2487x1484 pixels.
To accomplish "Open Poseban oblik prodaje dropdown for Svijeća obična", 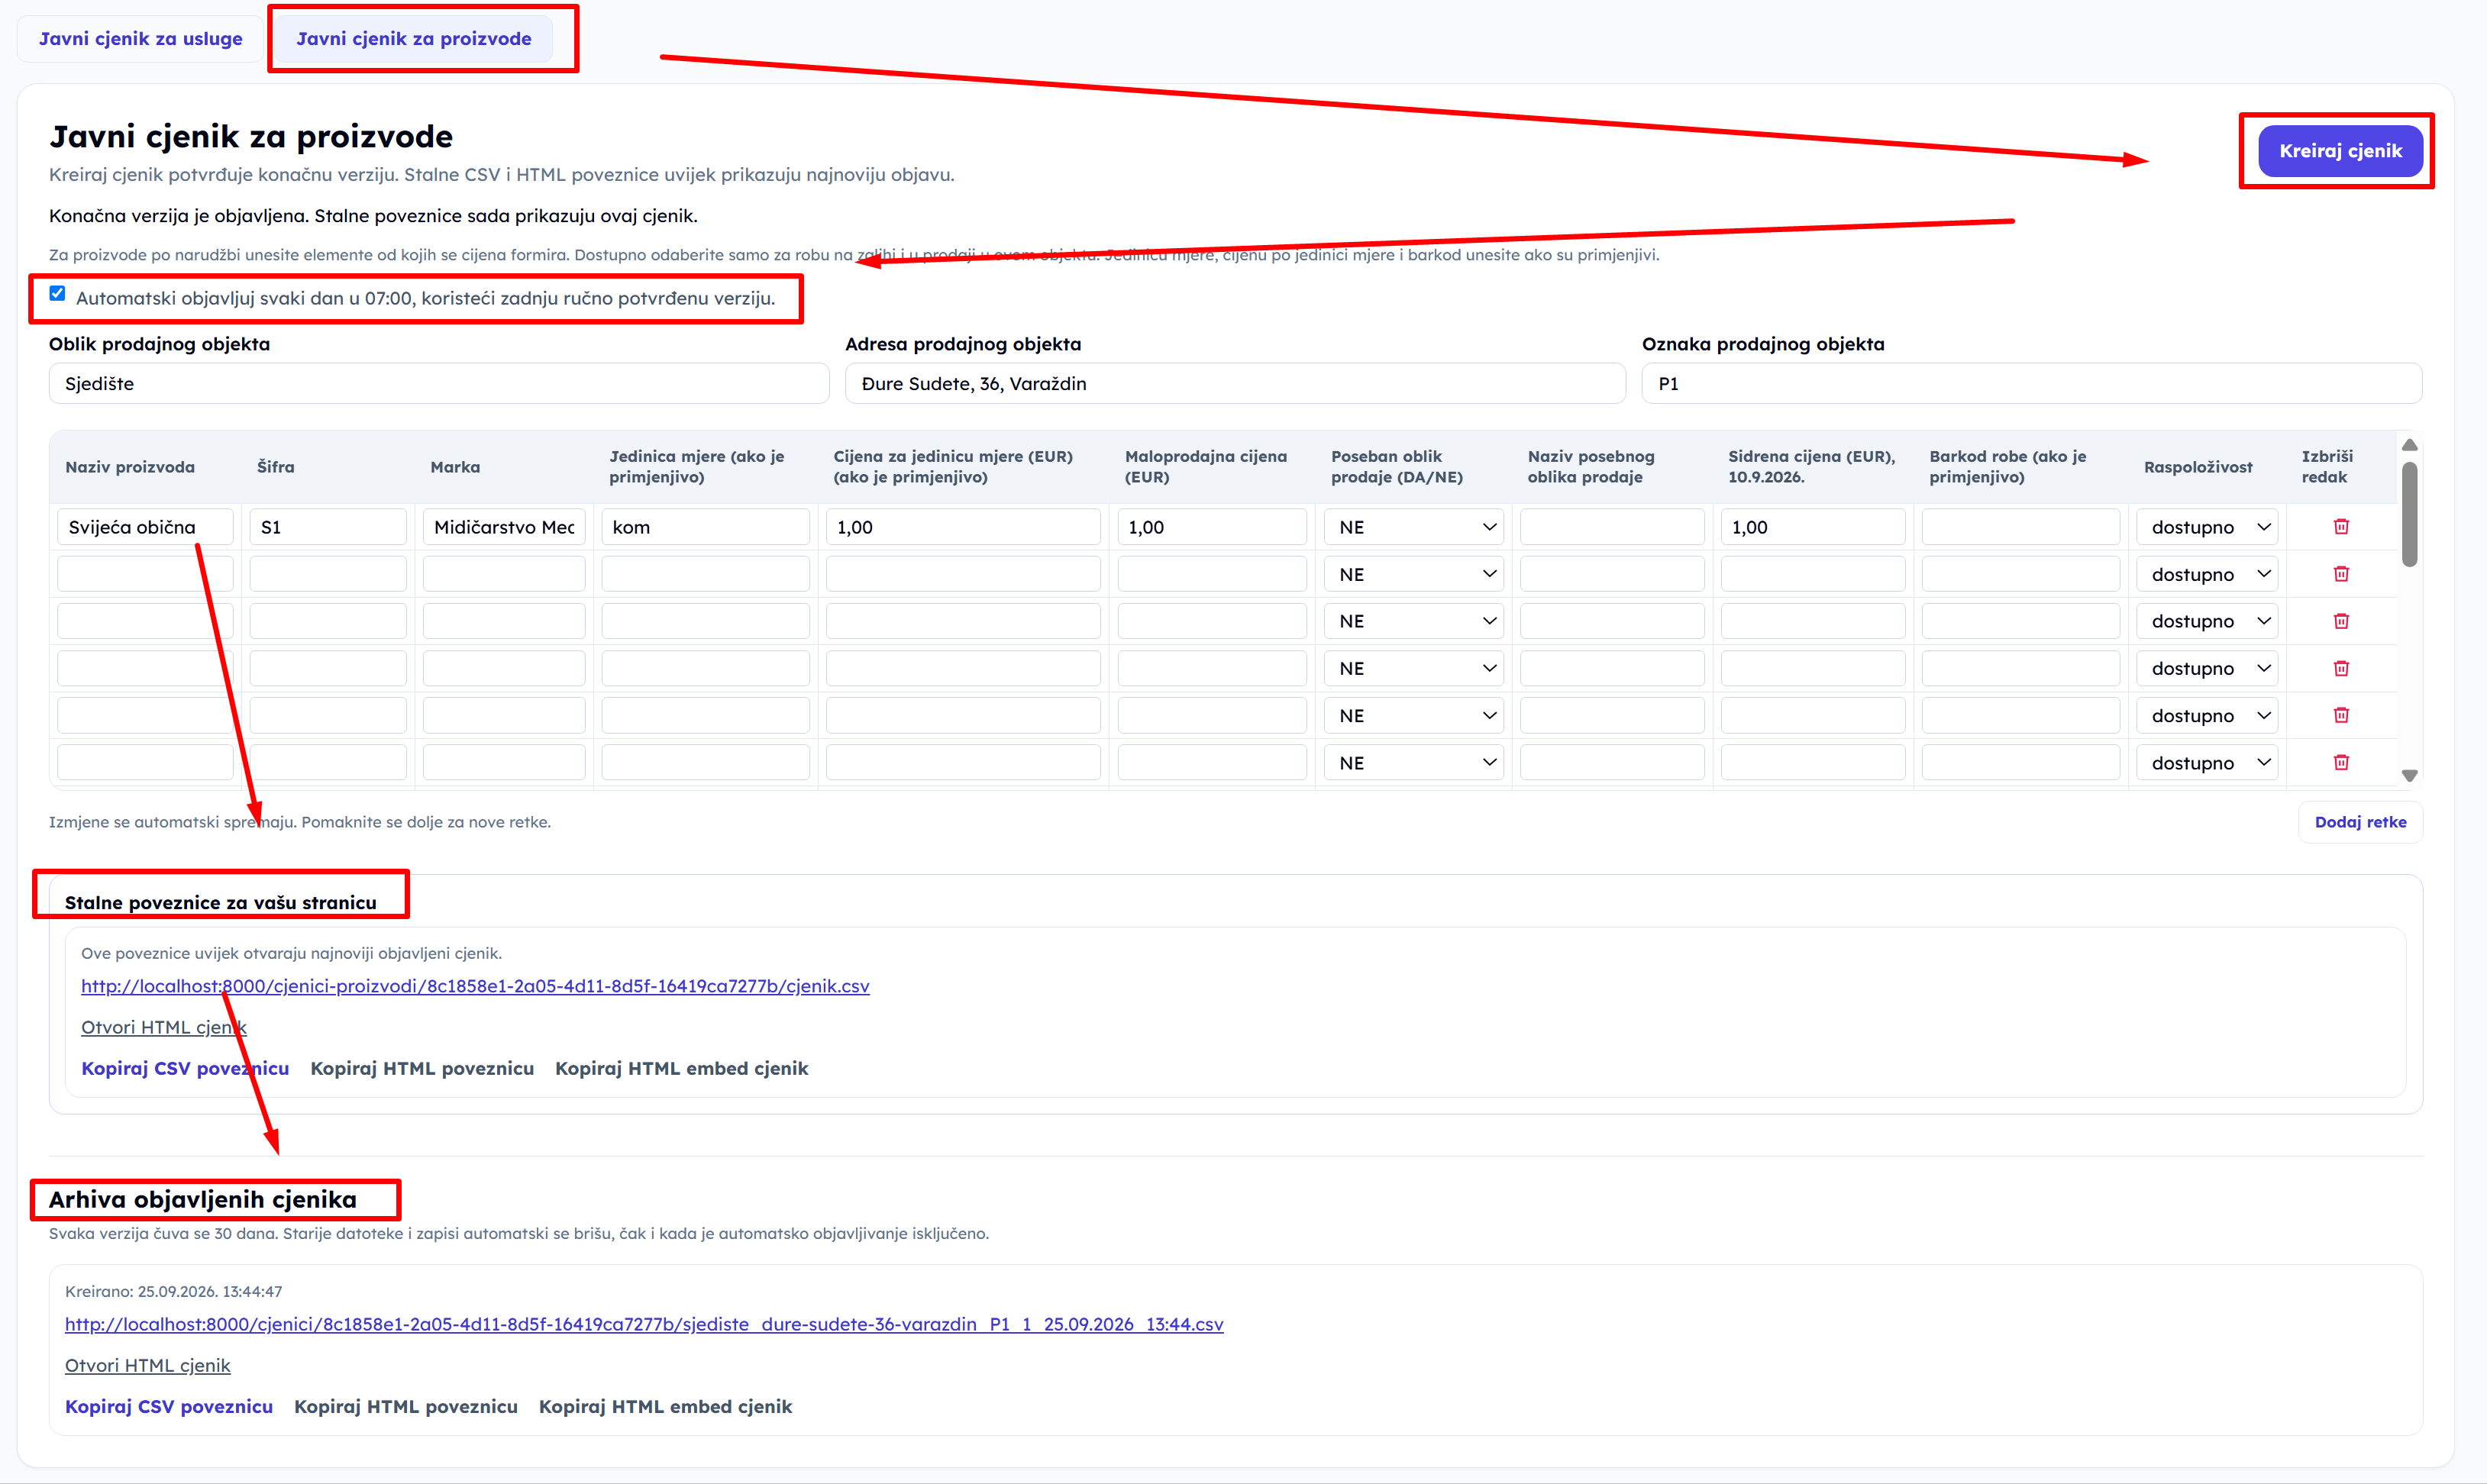I will (1413, 527).
